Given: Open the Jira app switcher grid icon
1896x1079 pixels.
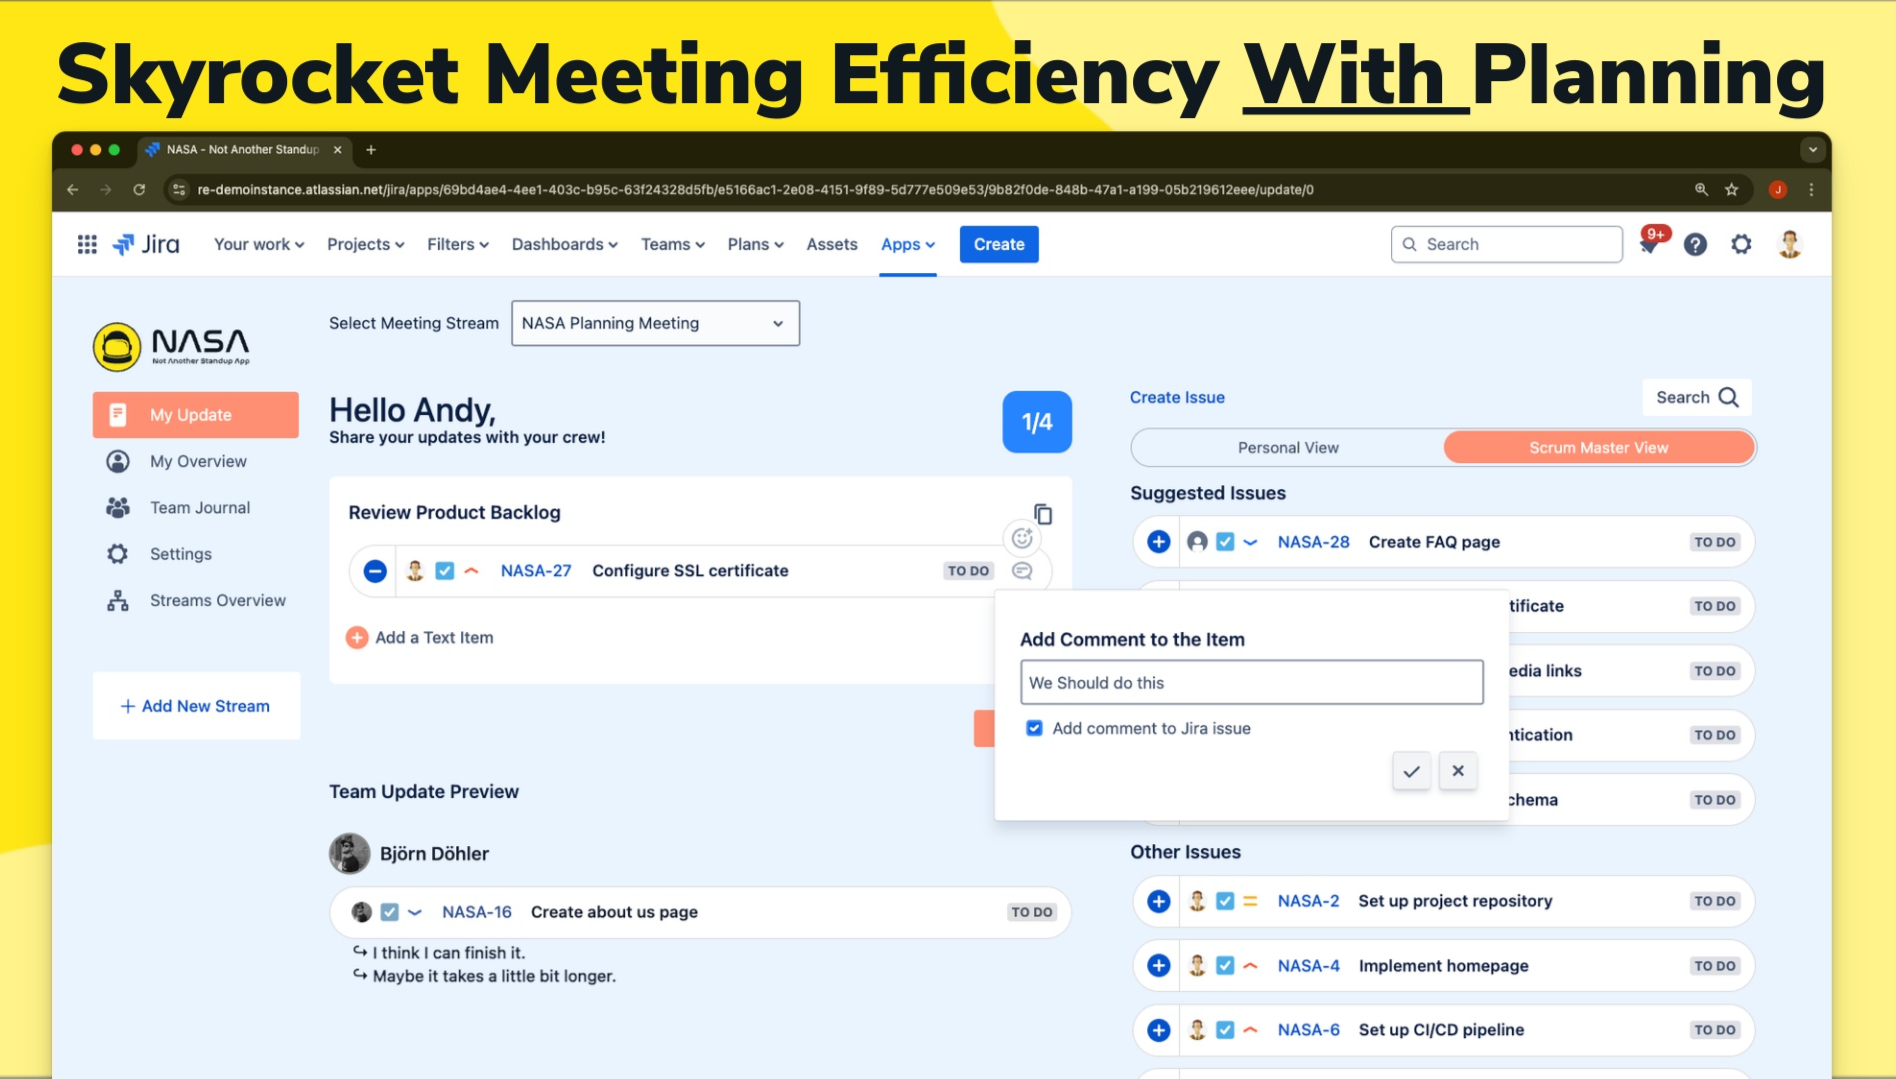Looking at the screenshot, I should pos(87,245).
